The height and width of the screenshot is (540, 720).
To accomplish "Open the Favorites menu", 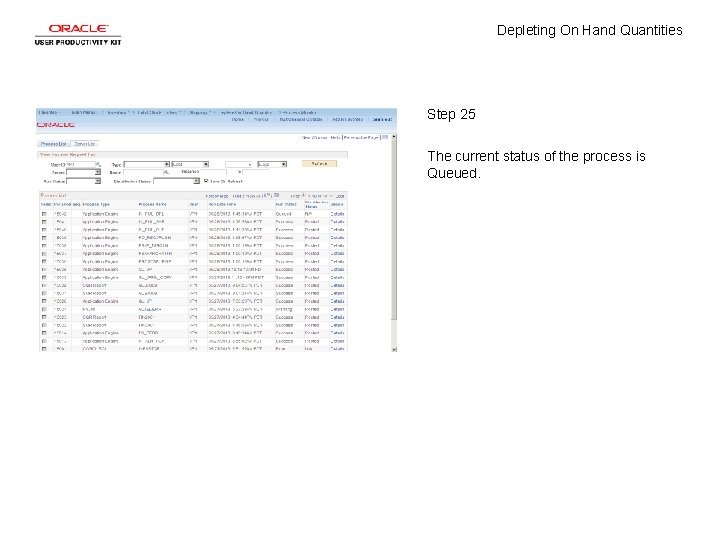I will pyautogui.click(x=48, y=112).
